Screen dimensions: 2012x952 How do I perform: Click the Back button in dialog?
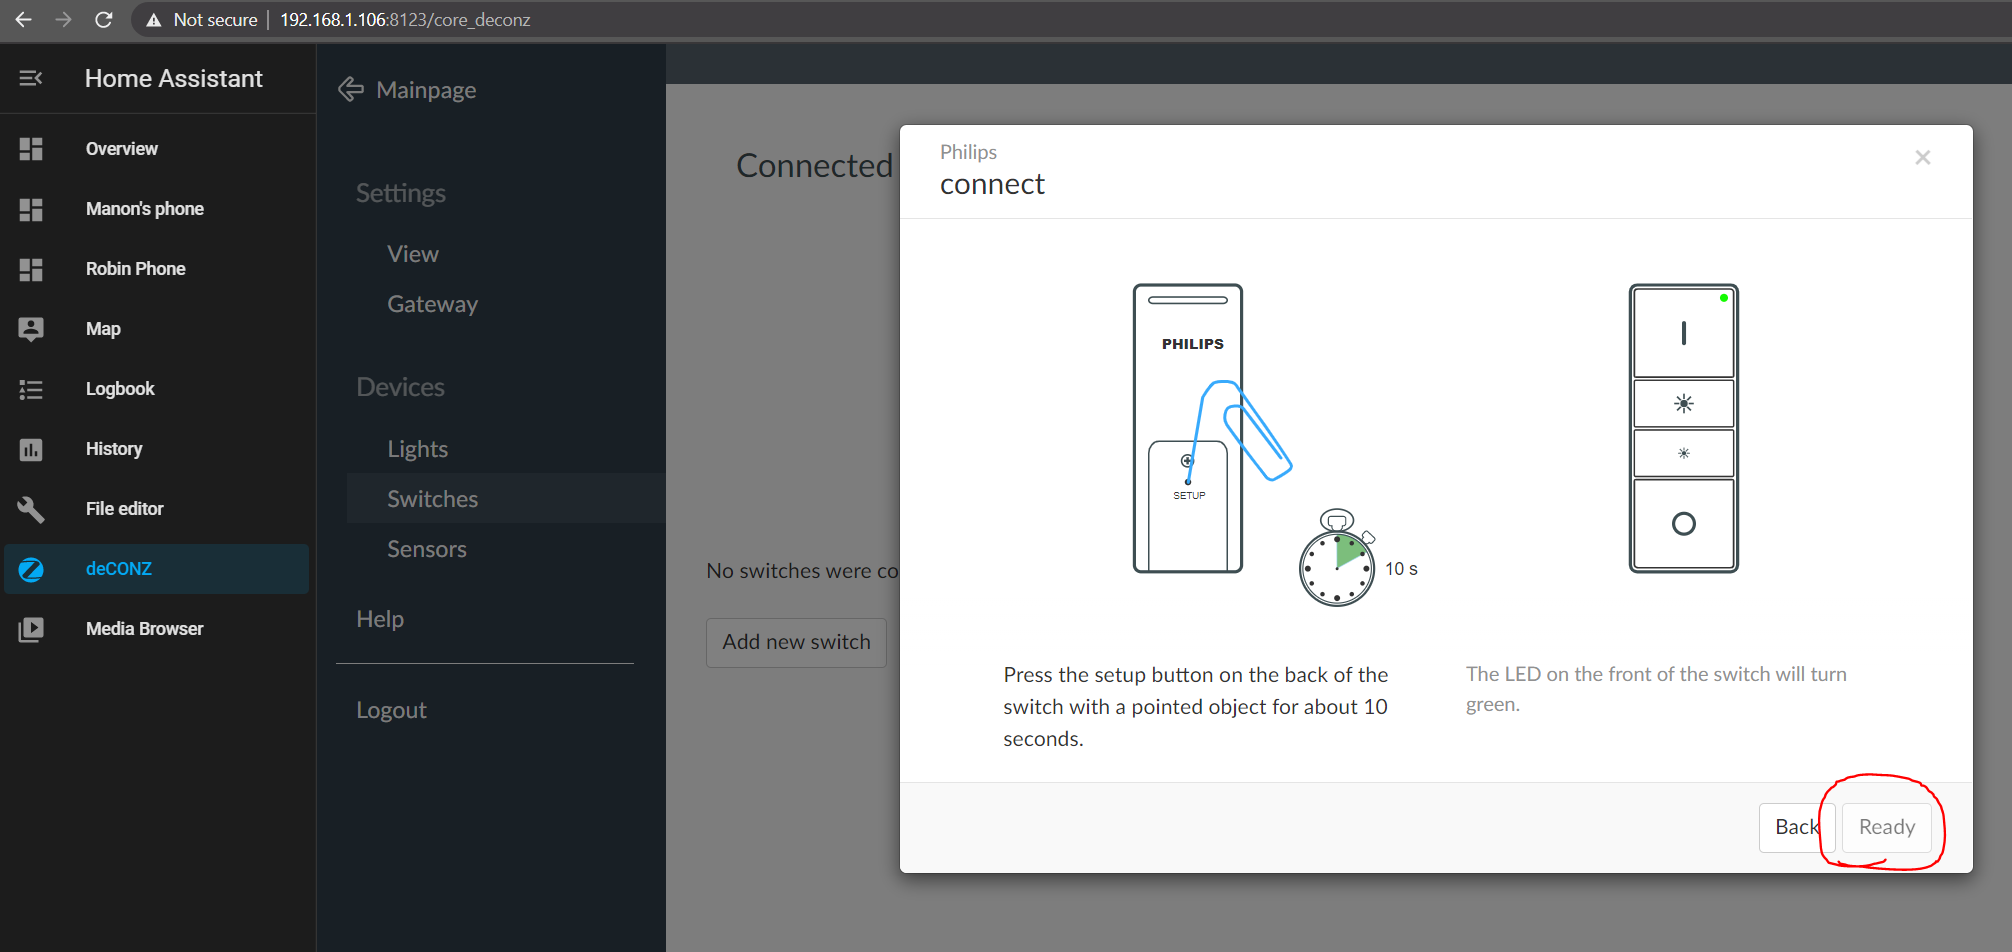click(x=1796, y=827)
